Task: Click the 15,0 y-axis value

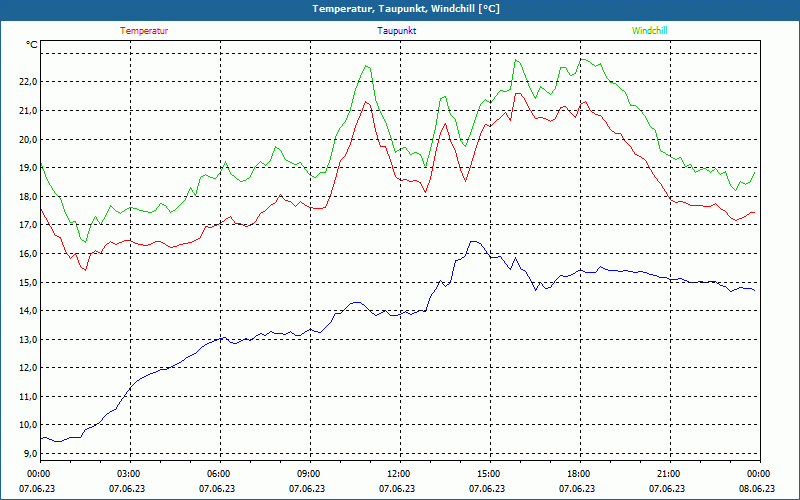Action: pos(29,282)
